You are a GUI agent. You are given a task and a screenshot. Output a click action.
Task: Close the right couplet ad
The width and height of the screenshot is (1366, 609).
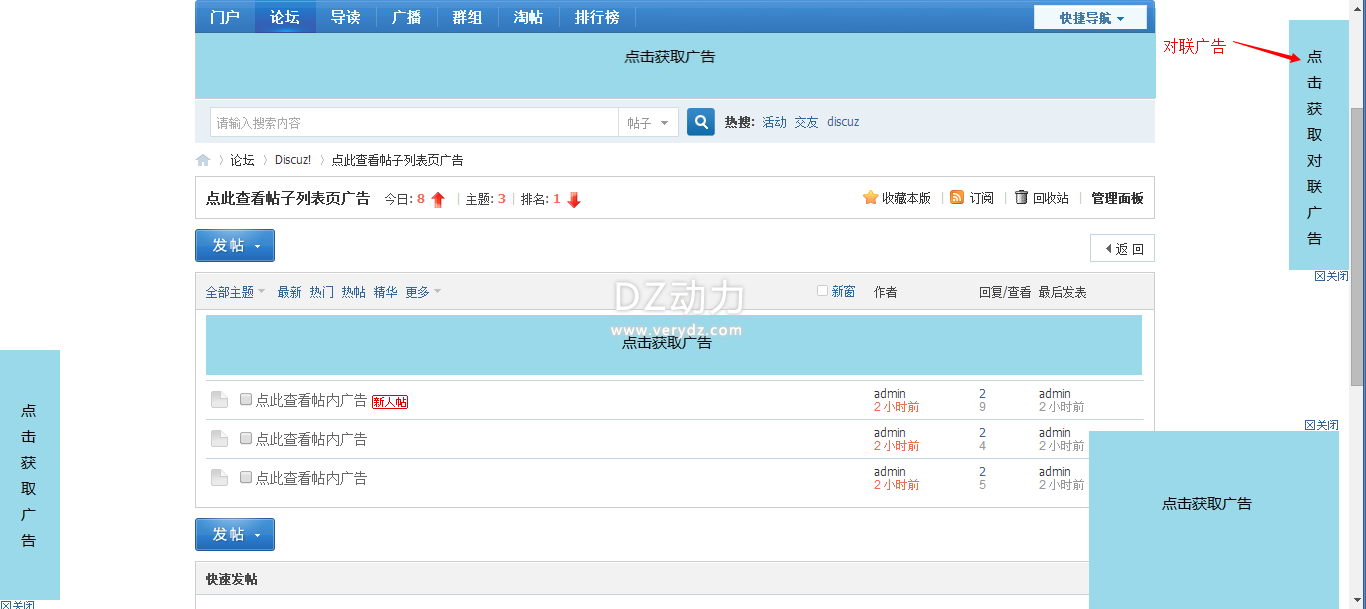(x=1331, y=276)
